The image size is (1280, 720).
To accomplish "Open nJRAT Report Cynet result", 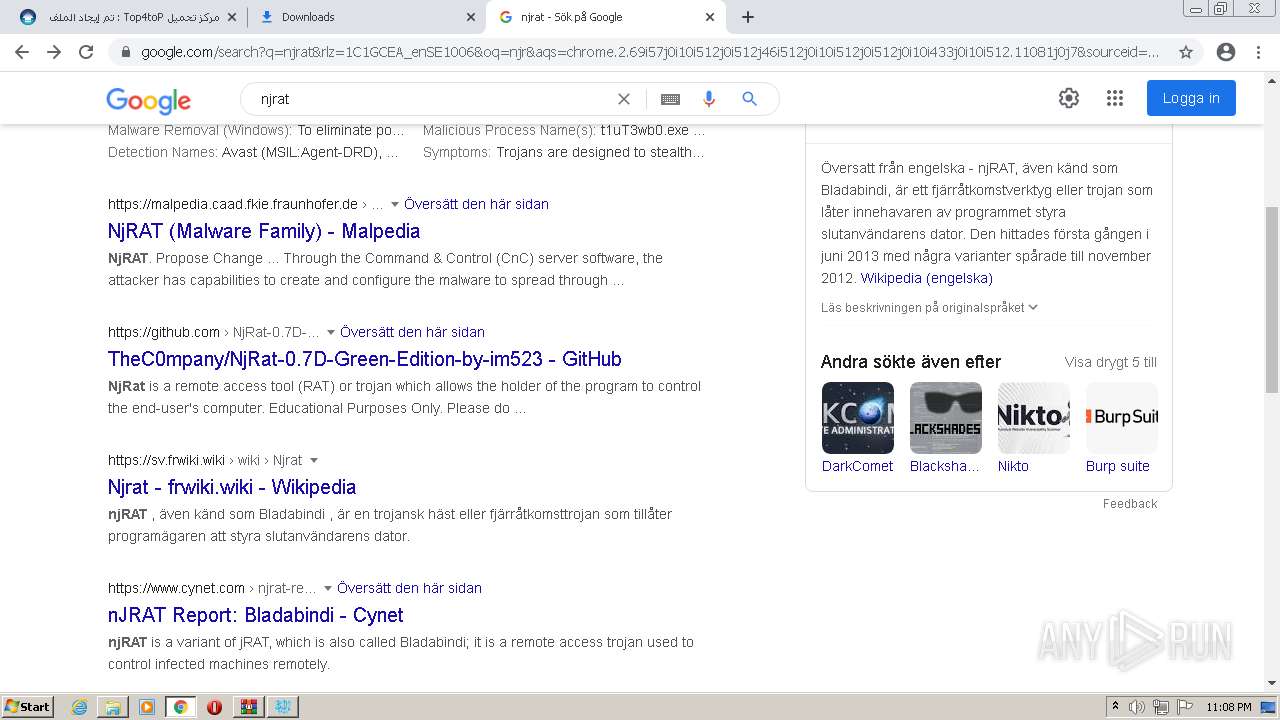I will click(x=256, y=615).
